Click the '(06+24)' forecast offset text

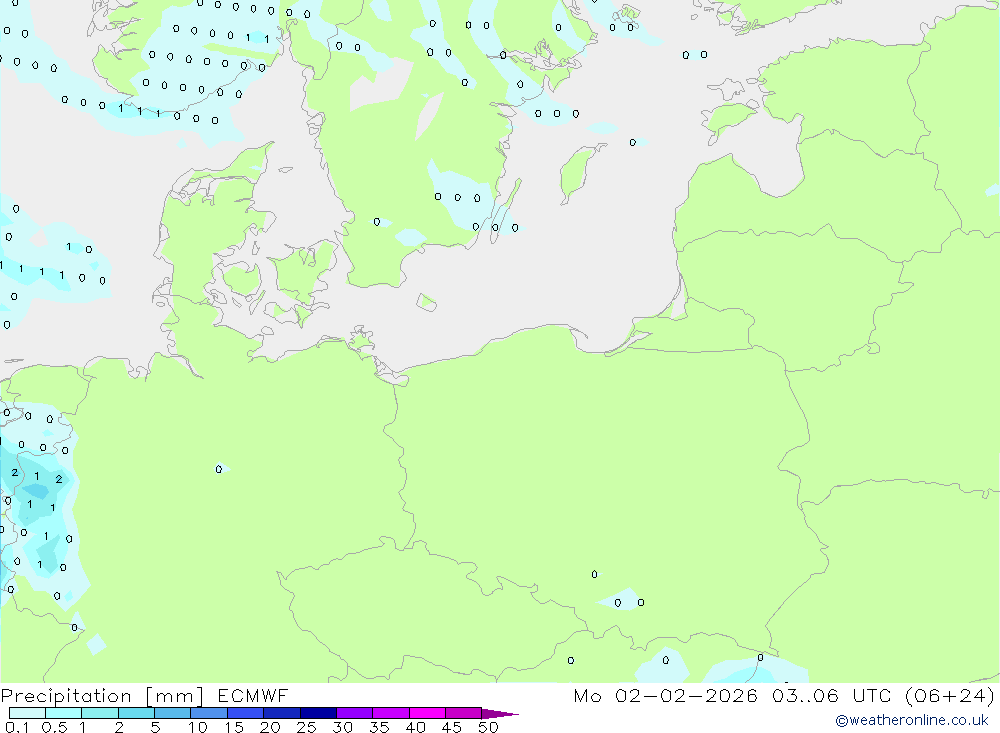[950, 695]
